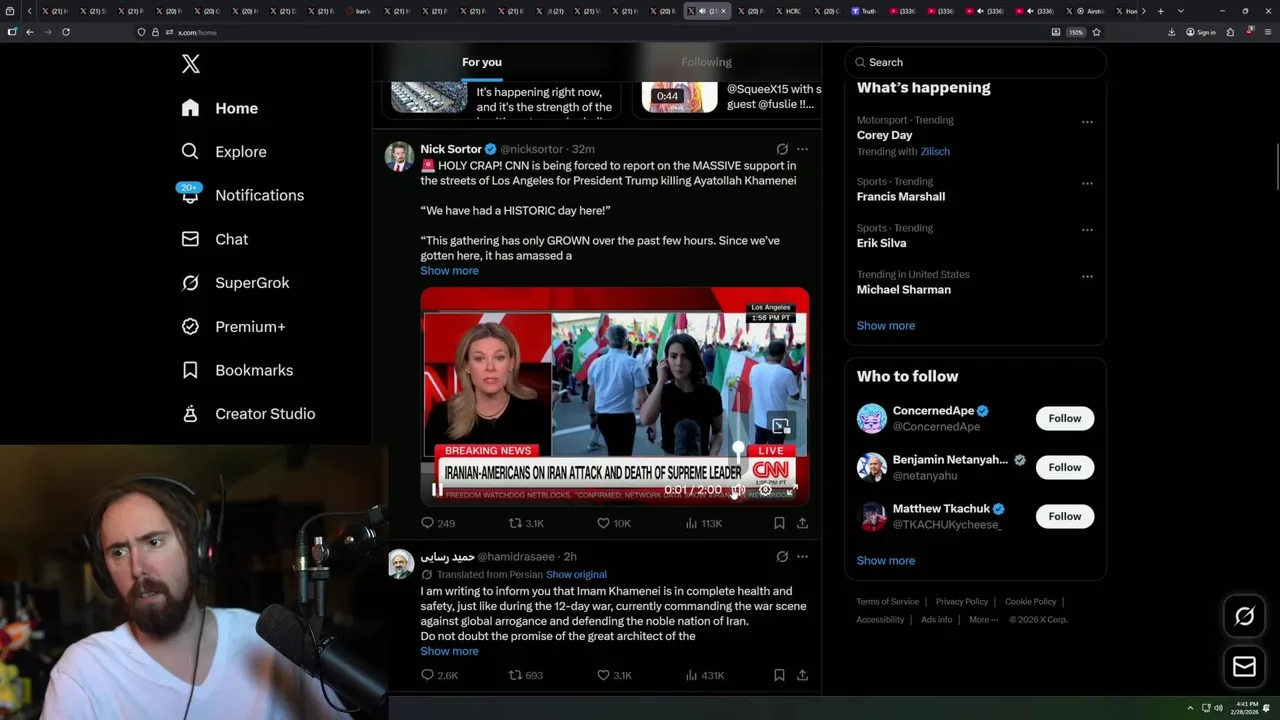This screenshot has height=720, width=1280.
Task: Open Home from the sidebar
Action: 220,108
